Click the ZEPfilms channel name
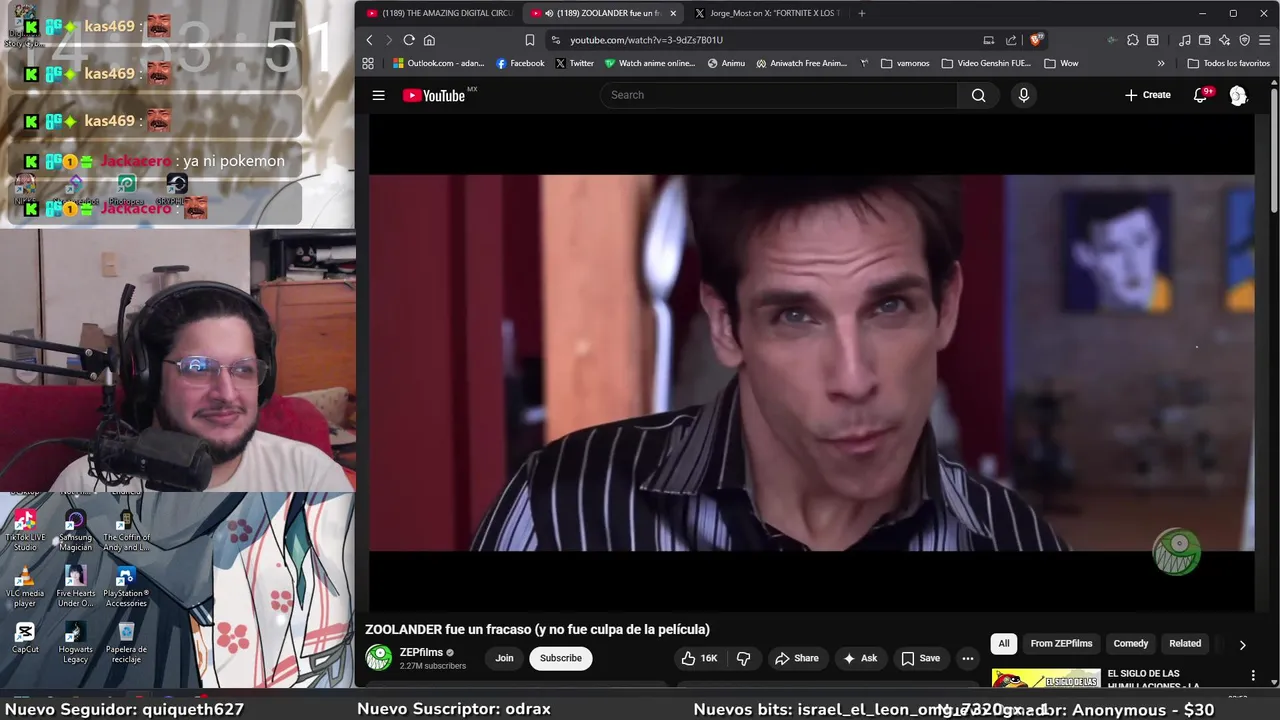Screen dimensions: 1280x720 (x=421, y=652)
